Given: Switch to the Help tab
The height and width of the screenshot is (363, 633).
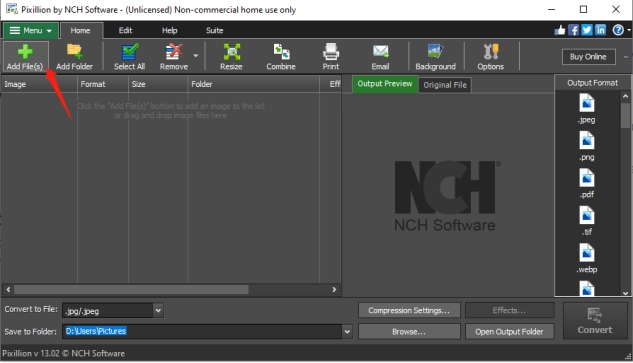Looking at the screenshot, I should coord(170,31).
